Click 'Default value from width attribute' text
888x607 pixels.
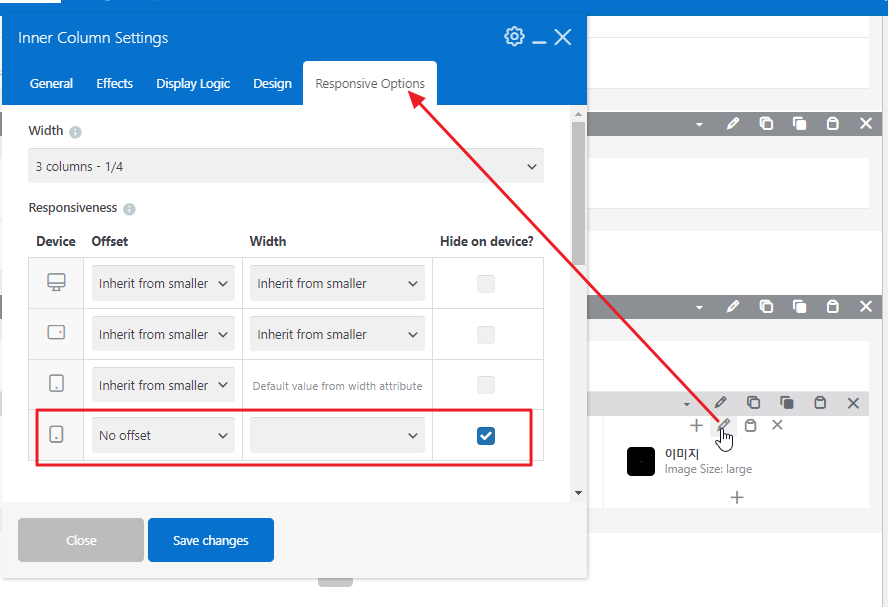click(337, 386)
